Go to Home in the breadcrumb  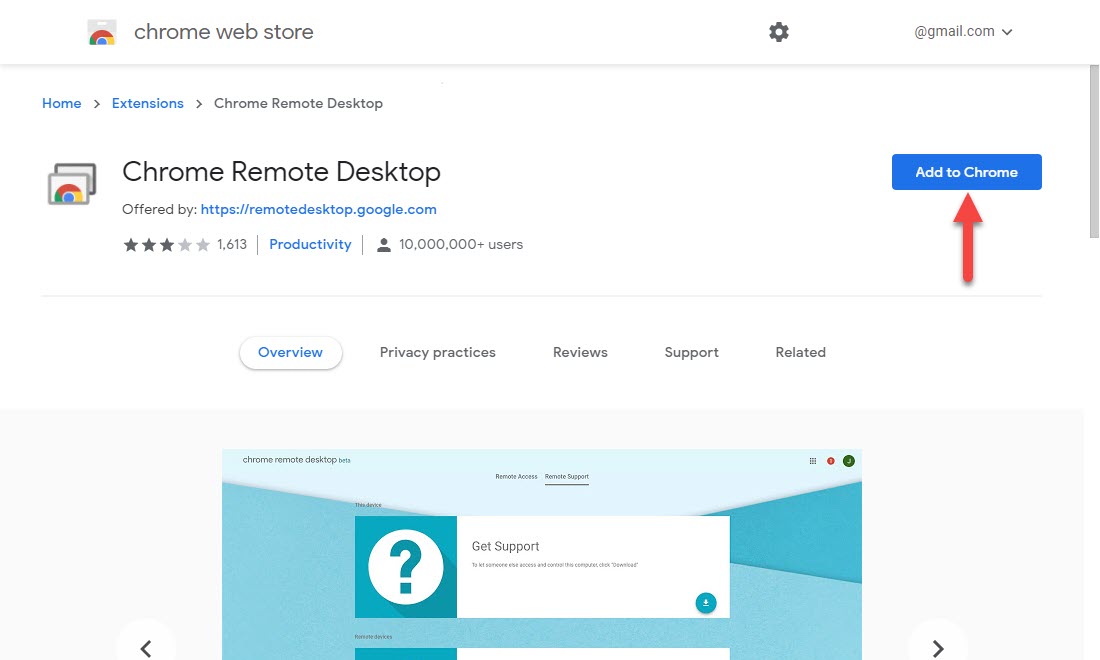(x=61, y=103)
